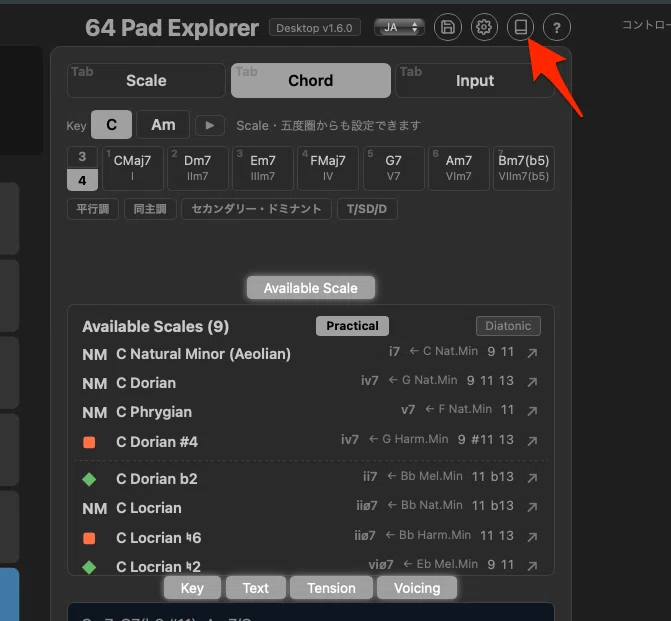Image resolution: width=671 pixels, height=621 pixels.
Task: Click the question mark help icon
Action: coord(557,27)
